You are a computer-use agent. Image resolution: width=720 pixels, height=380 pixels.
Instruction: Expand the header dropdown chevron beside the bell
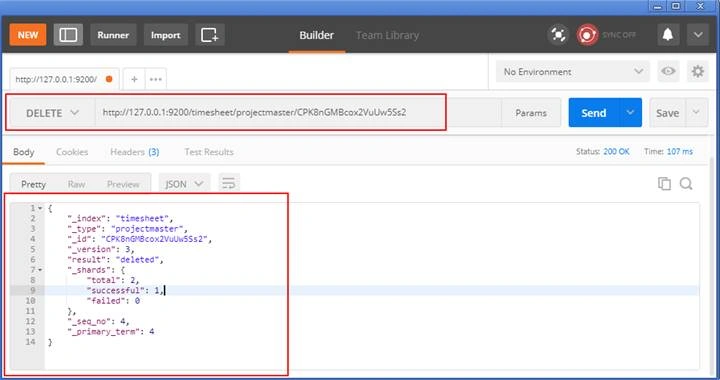pyautogui.click(x=698, y=35)
